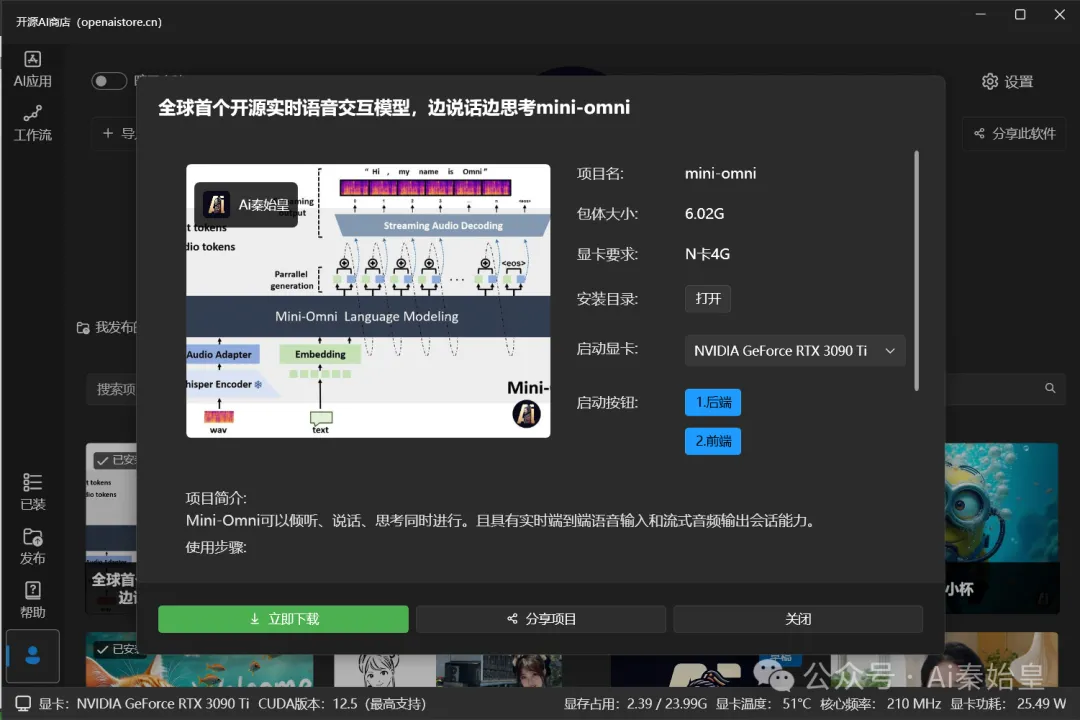The height and width of the screenshot is (720, 1080).
Task: Click the 显卡功耗 25.49 W status
Action: click(1008, 703)
